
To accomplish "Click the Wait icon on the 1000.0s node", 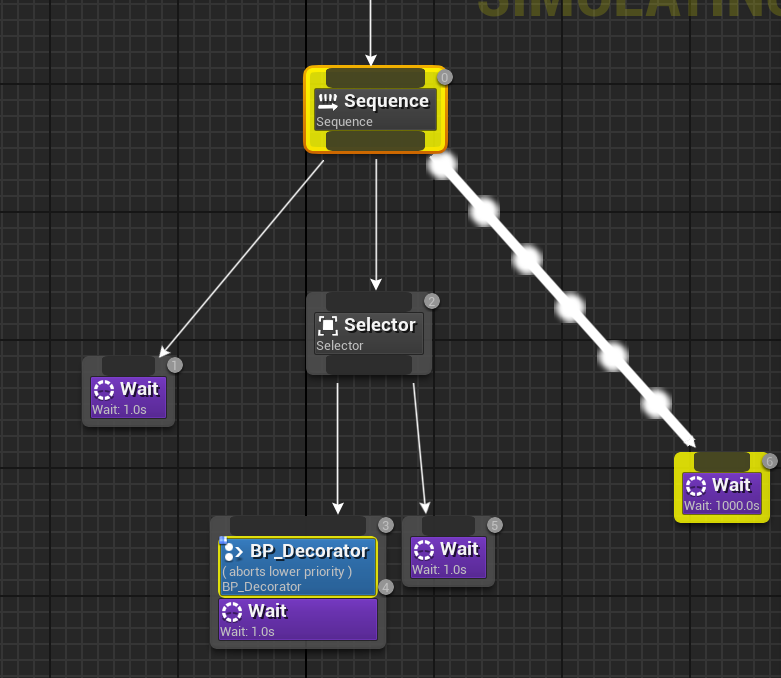I will (696, 485).
